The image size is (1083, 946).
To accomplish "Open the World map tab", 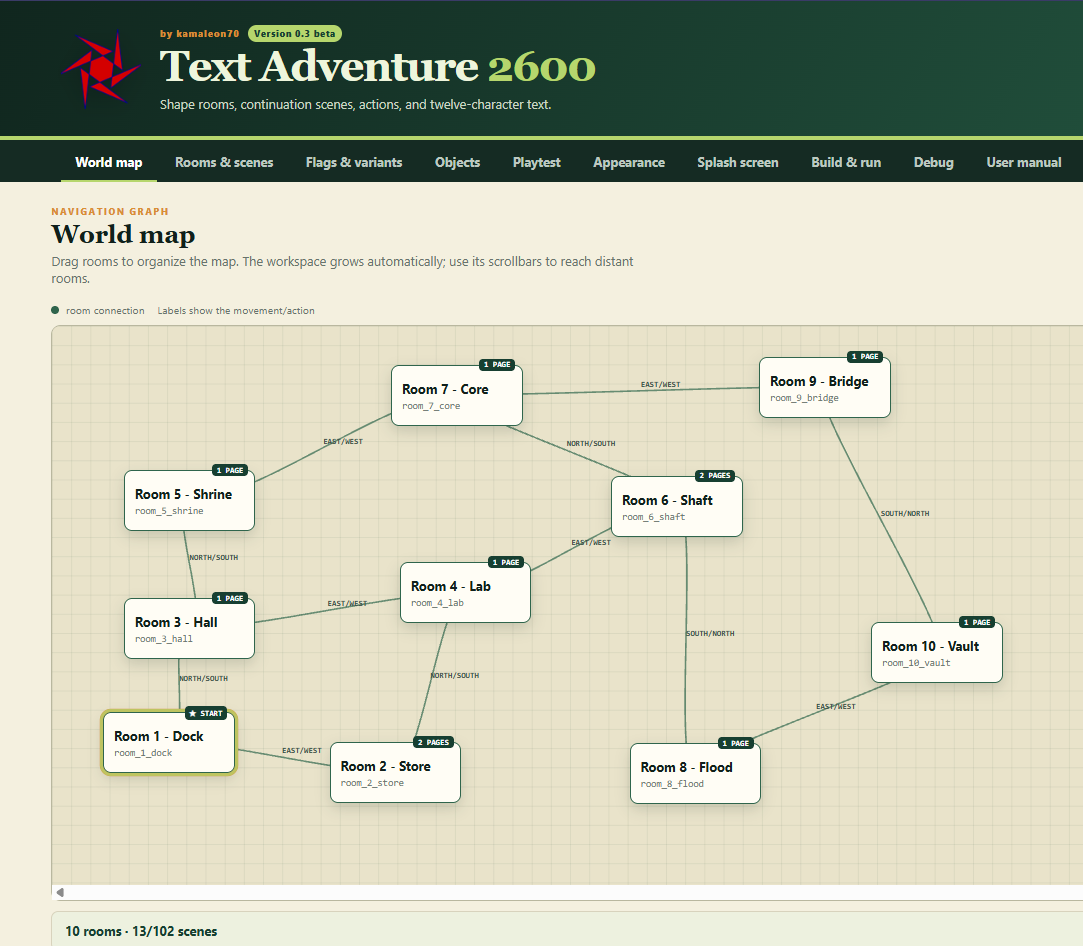I will [108, 162].
